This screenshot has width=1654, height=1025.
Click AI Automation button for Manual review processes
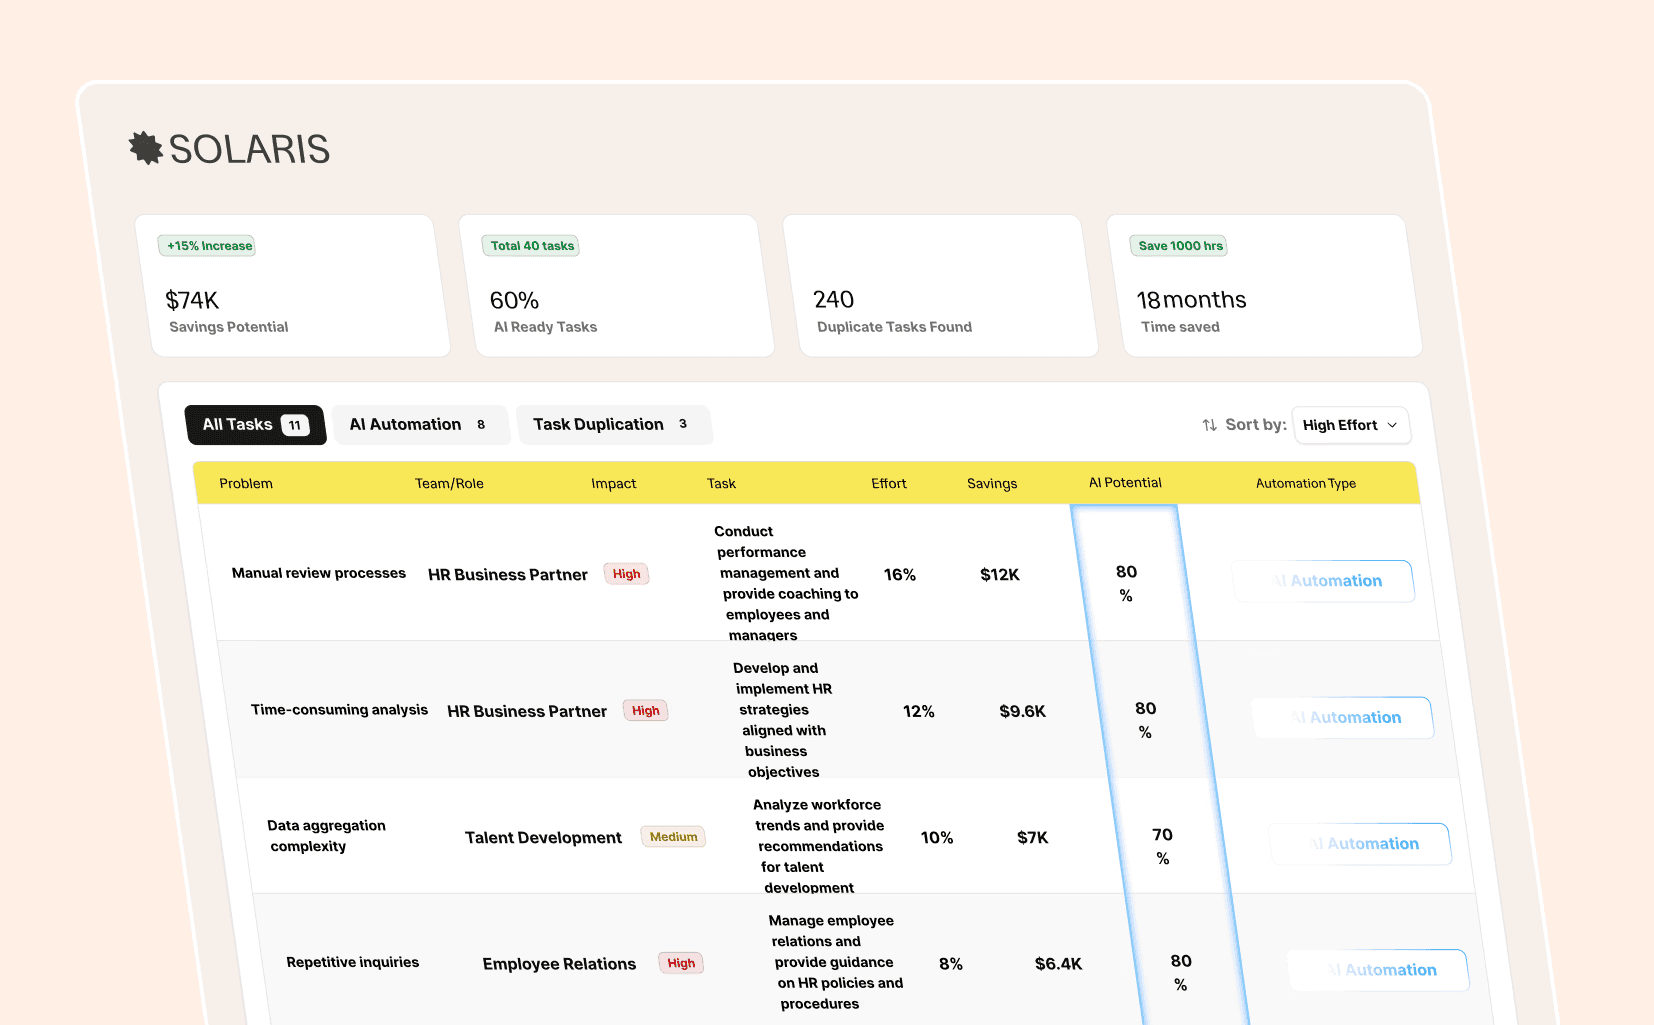[x=1323, y=581]
